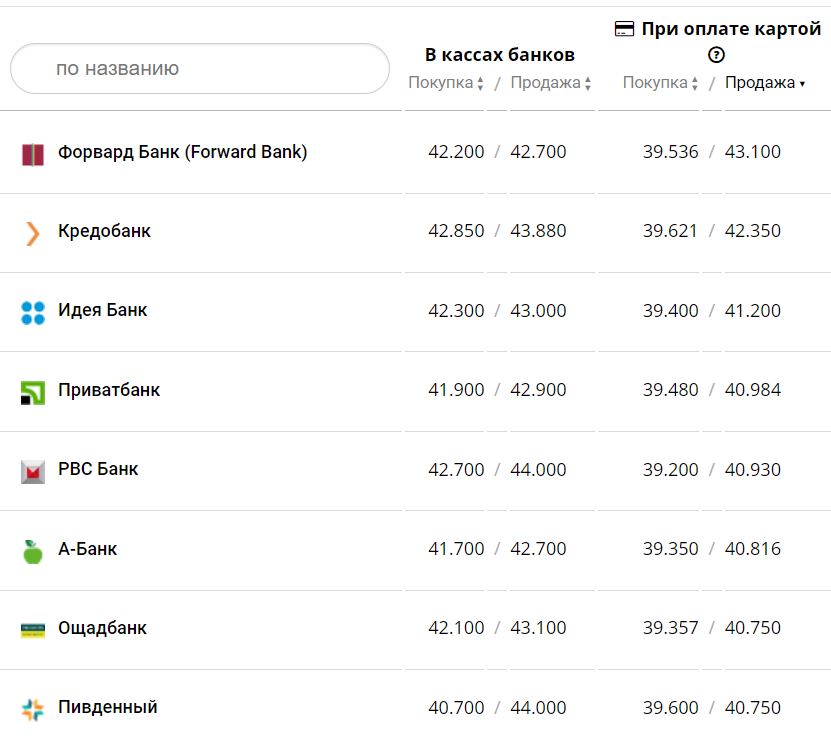Viewport: 831px width, 740px height.
Task: Click the RVS Bank logo icon
Action: coord(33,471)
